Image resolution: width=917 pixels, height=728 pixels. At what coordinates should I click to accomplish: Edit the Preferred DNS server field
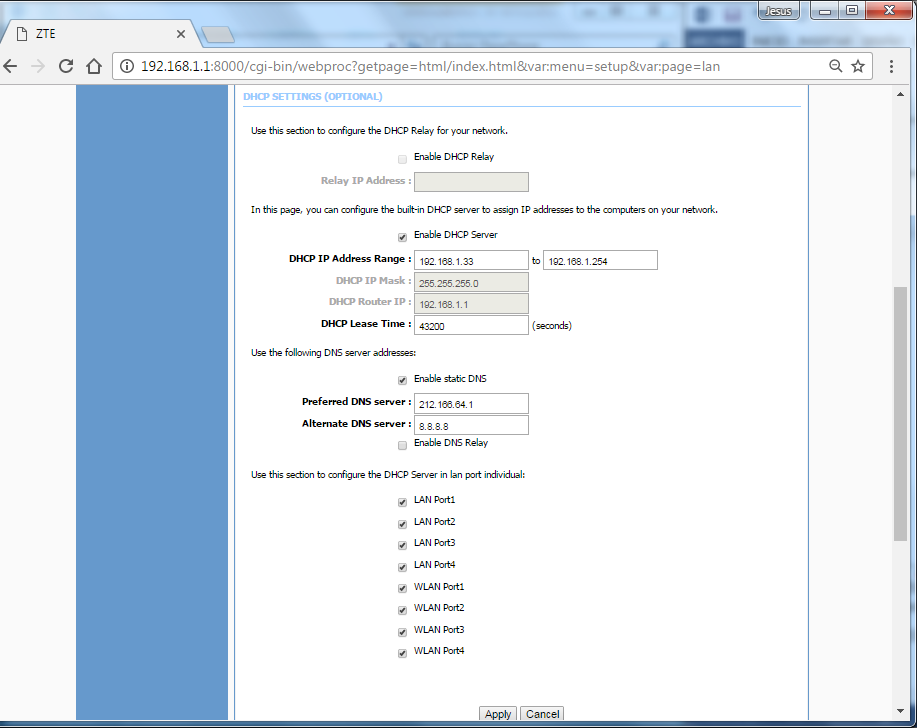click(x=471, y=403)
